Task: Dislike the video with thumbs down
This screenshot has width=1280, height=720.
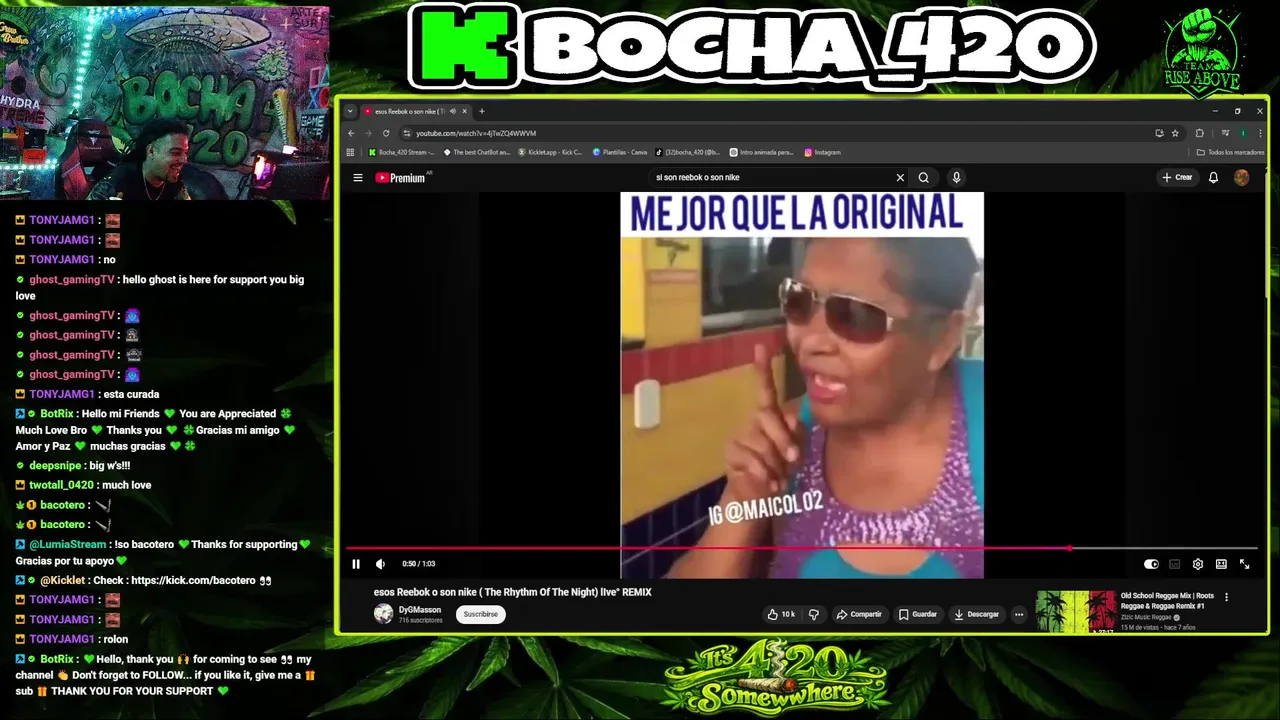Action: [x=814, y=614]
